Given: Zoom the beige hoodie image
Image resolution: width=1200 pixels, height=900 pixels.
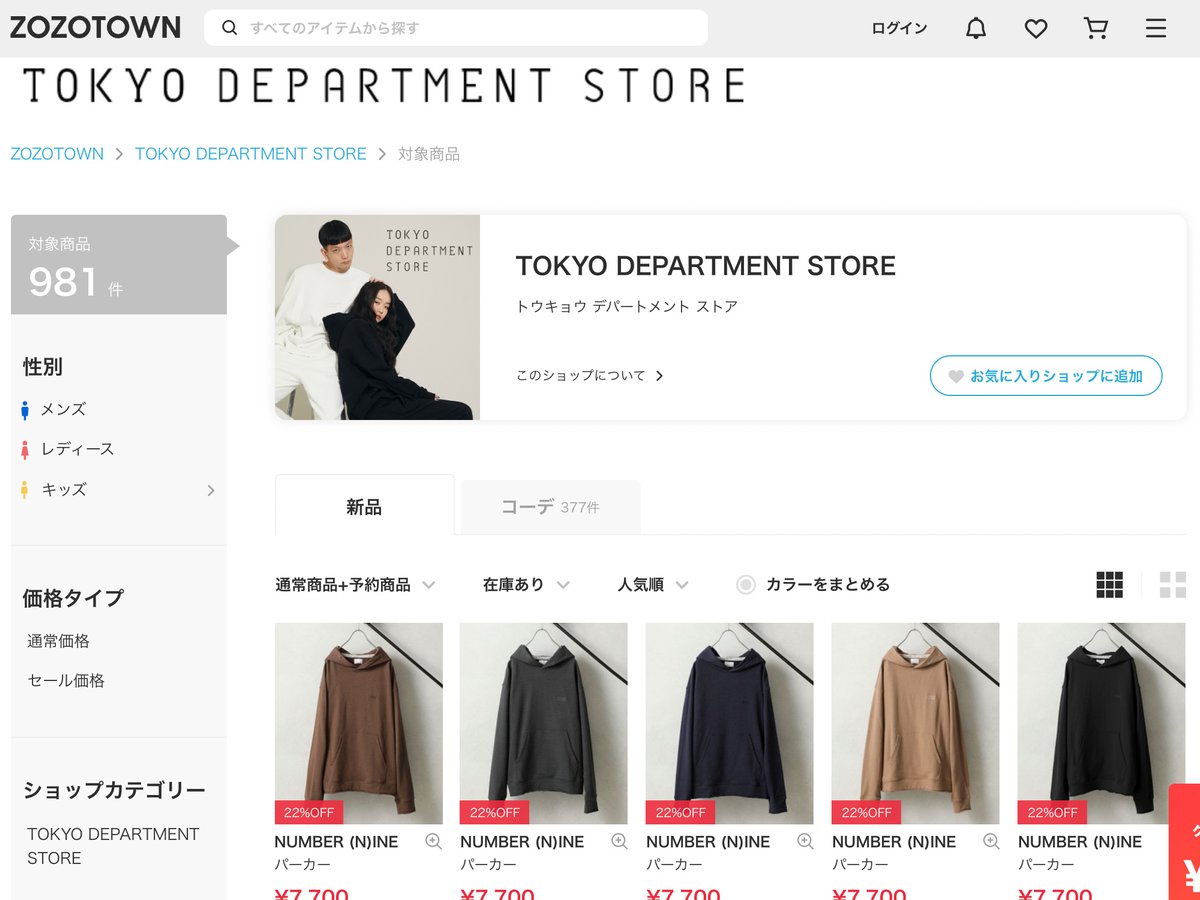Looking at the screenshot, I should [x=991, y=842].
